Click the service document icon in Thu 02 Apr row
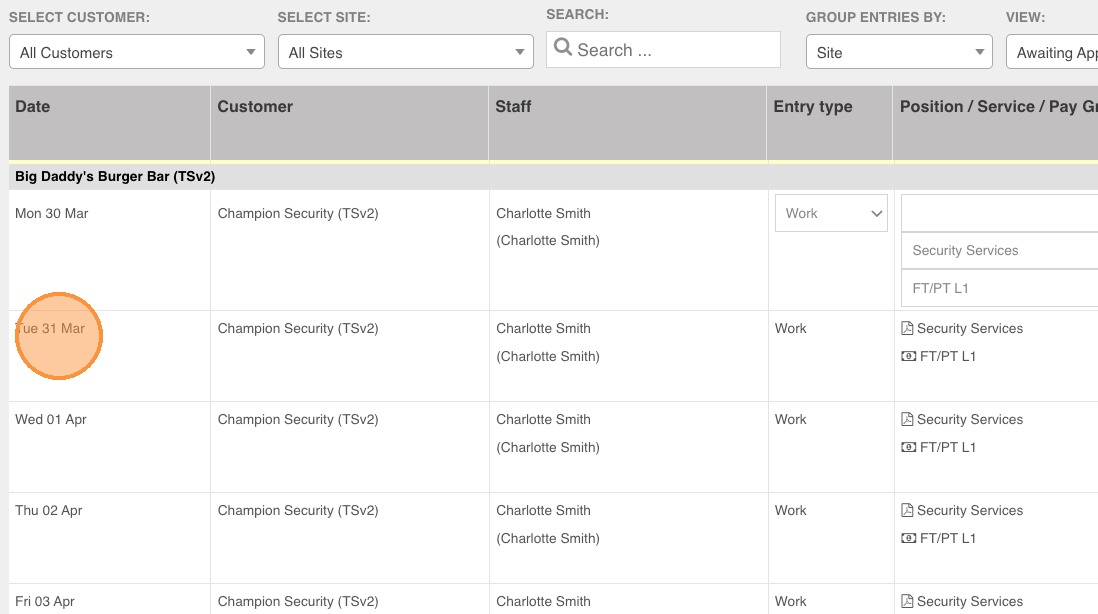 907,510
